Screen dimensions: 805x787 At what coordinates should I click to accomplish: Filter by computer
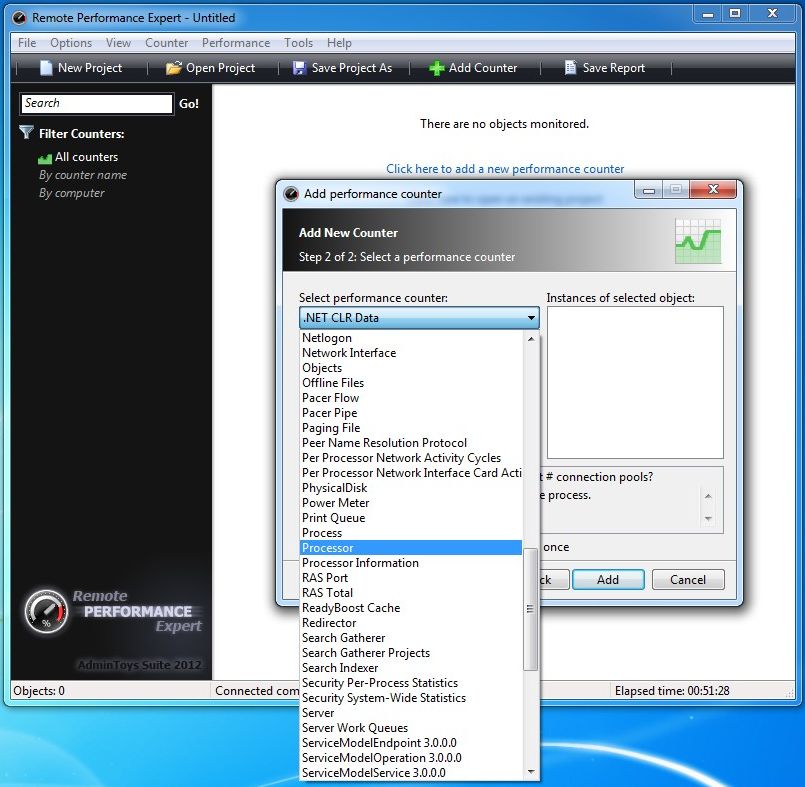point(71,193)
